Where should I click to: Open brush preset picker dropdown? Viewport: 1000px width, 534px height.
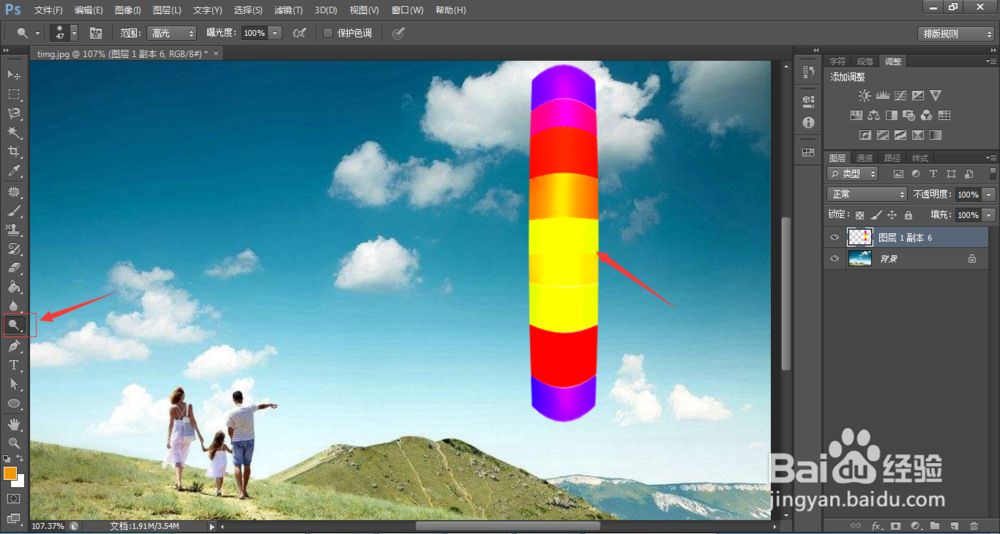click(74, 33)
